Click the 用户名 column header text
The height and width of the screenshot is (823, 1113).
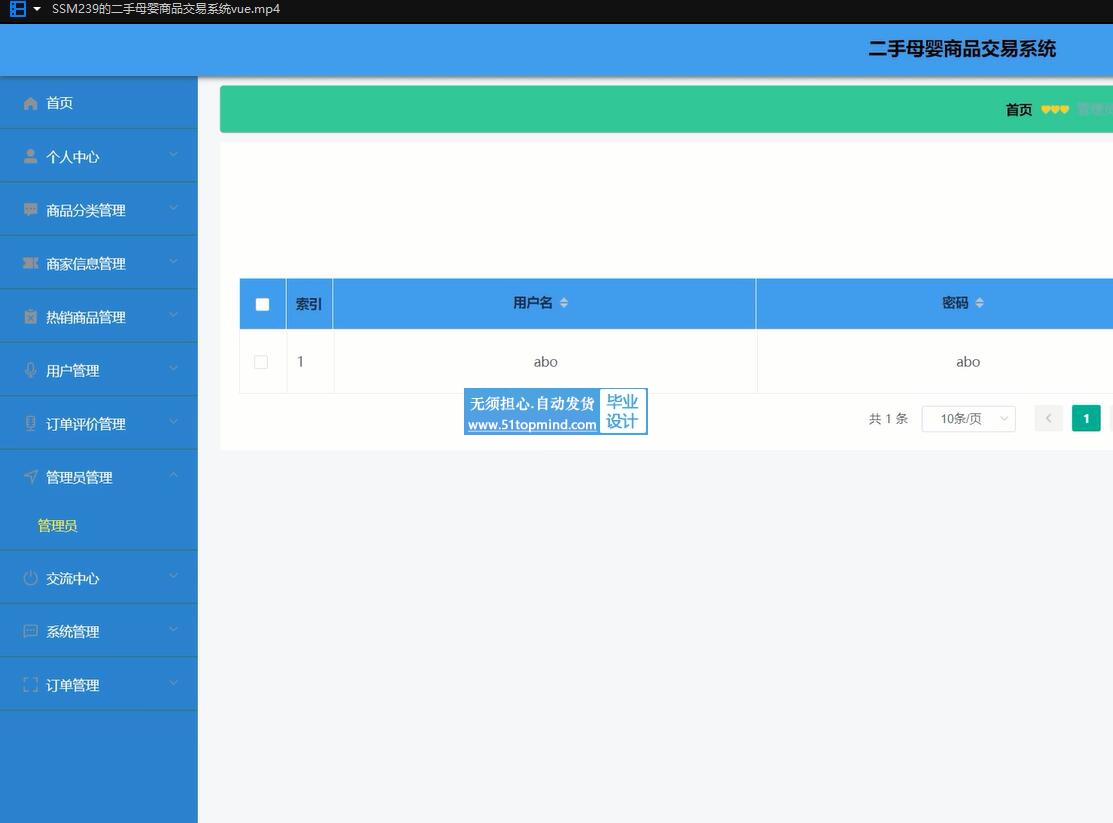pos(532,303)
